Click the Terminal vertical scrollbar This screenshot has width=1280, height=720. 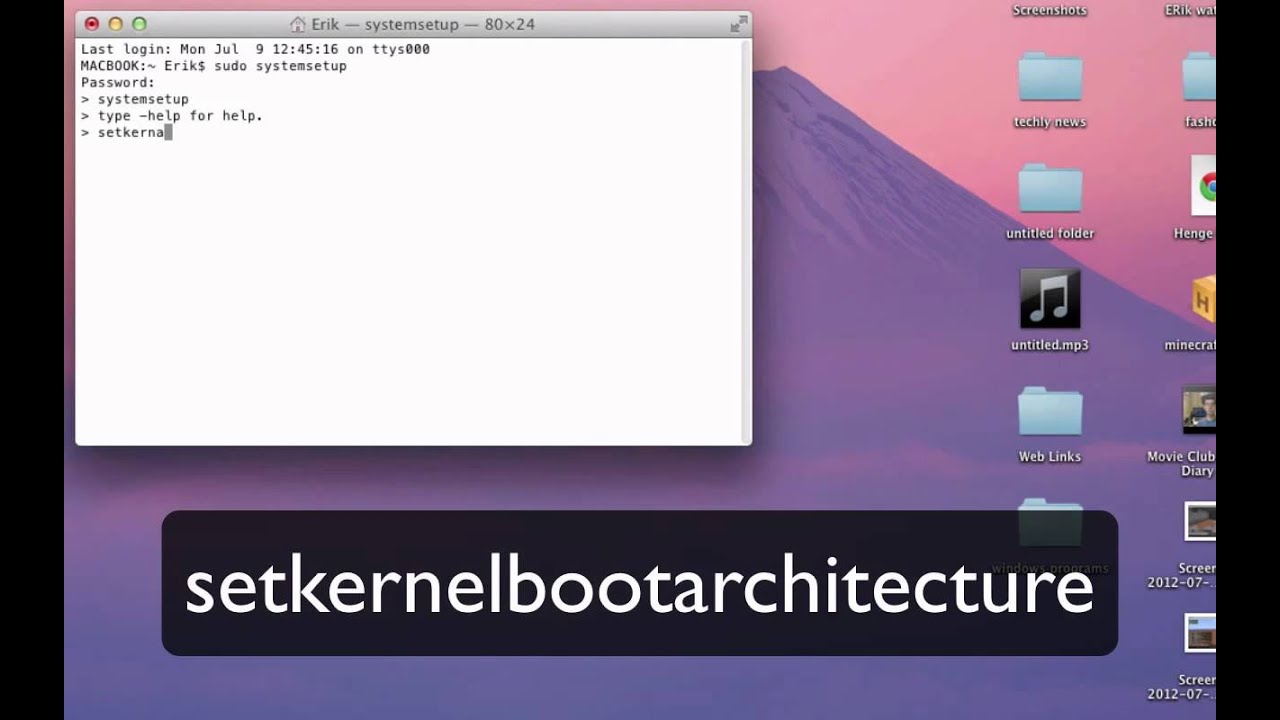746,241
